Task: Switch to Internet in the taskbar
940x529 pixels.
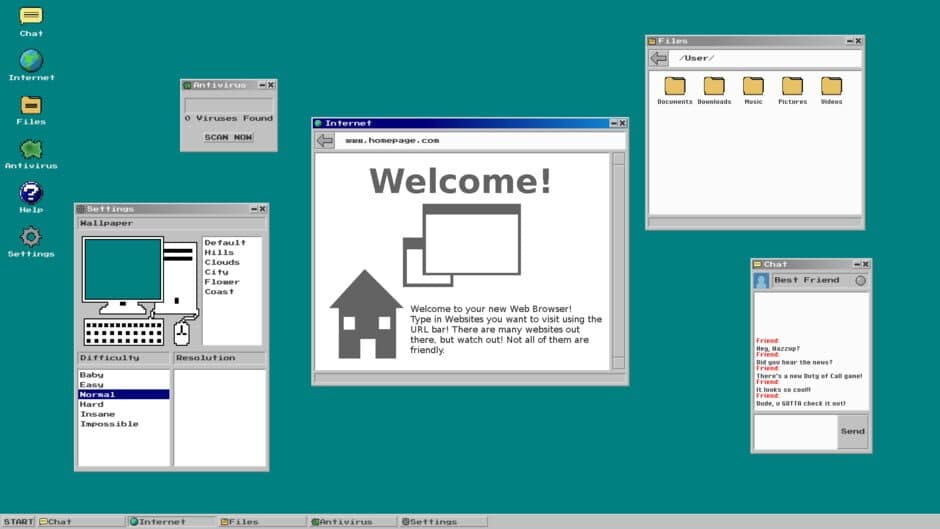Action: 171,522
